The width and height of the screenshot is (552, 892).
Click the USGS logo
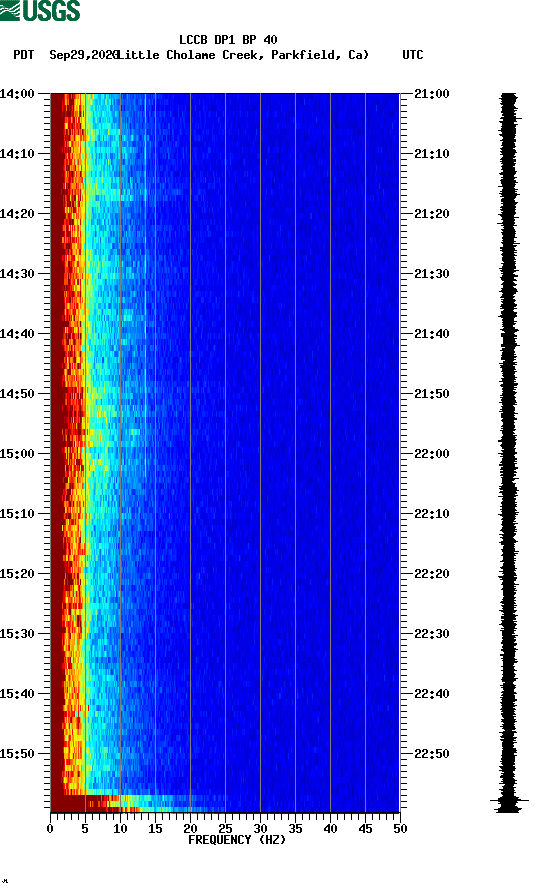click(40, 11)
